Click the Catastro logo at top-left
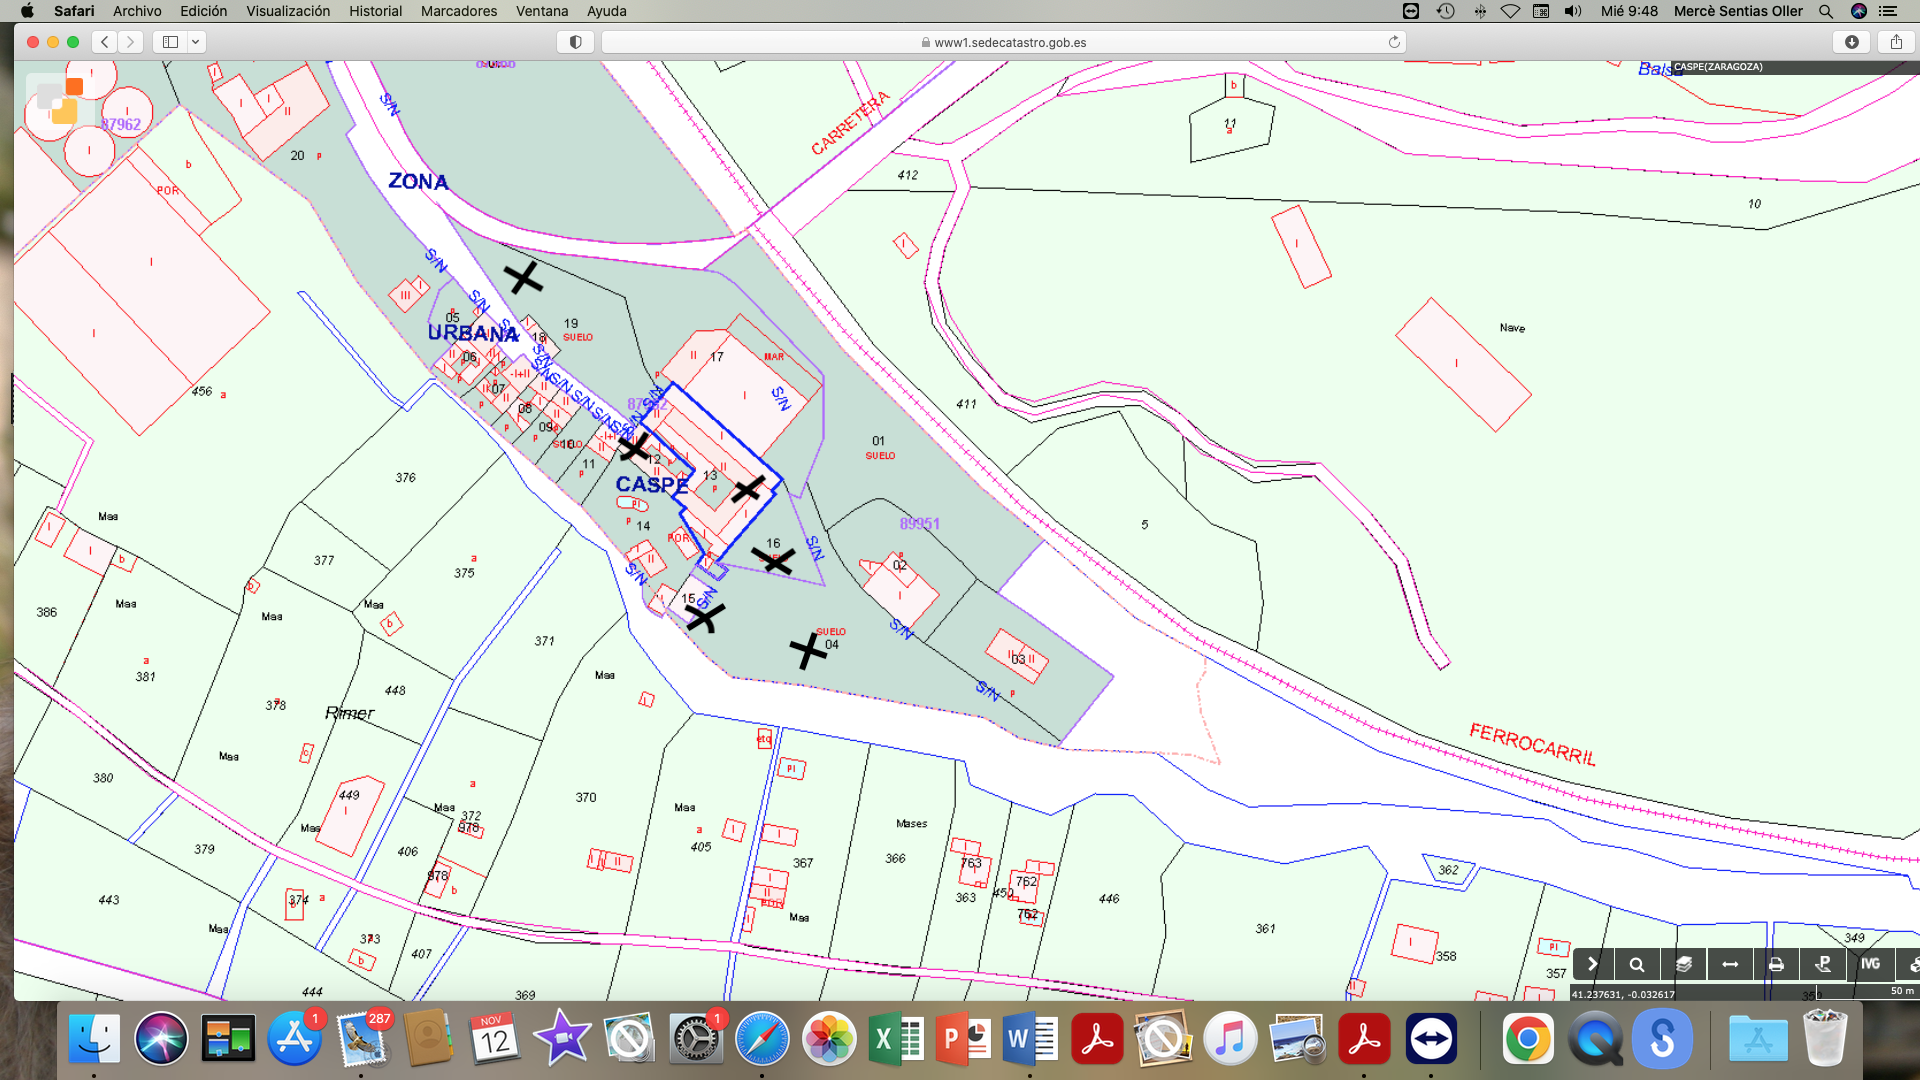1920x1080 pixels. point(60,100)
